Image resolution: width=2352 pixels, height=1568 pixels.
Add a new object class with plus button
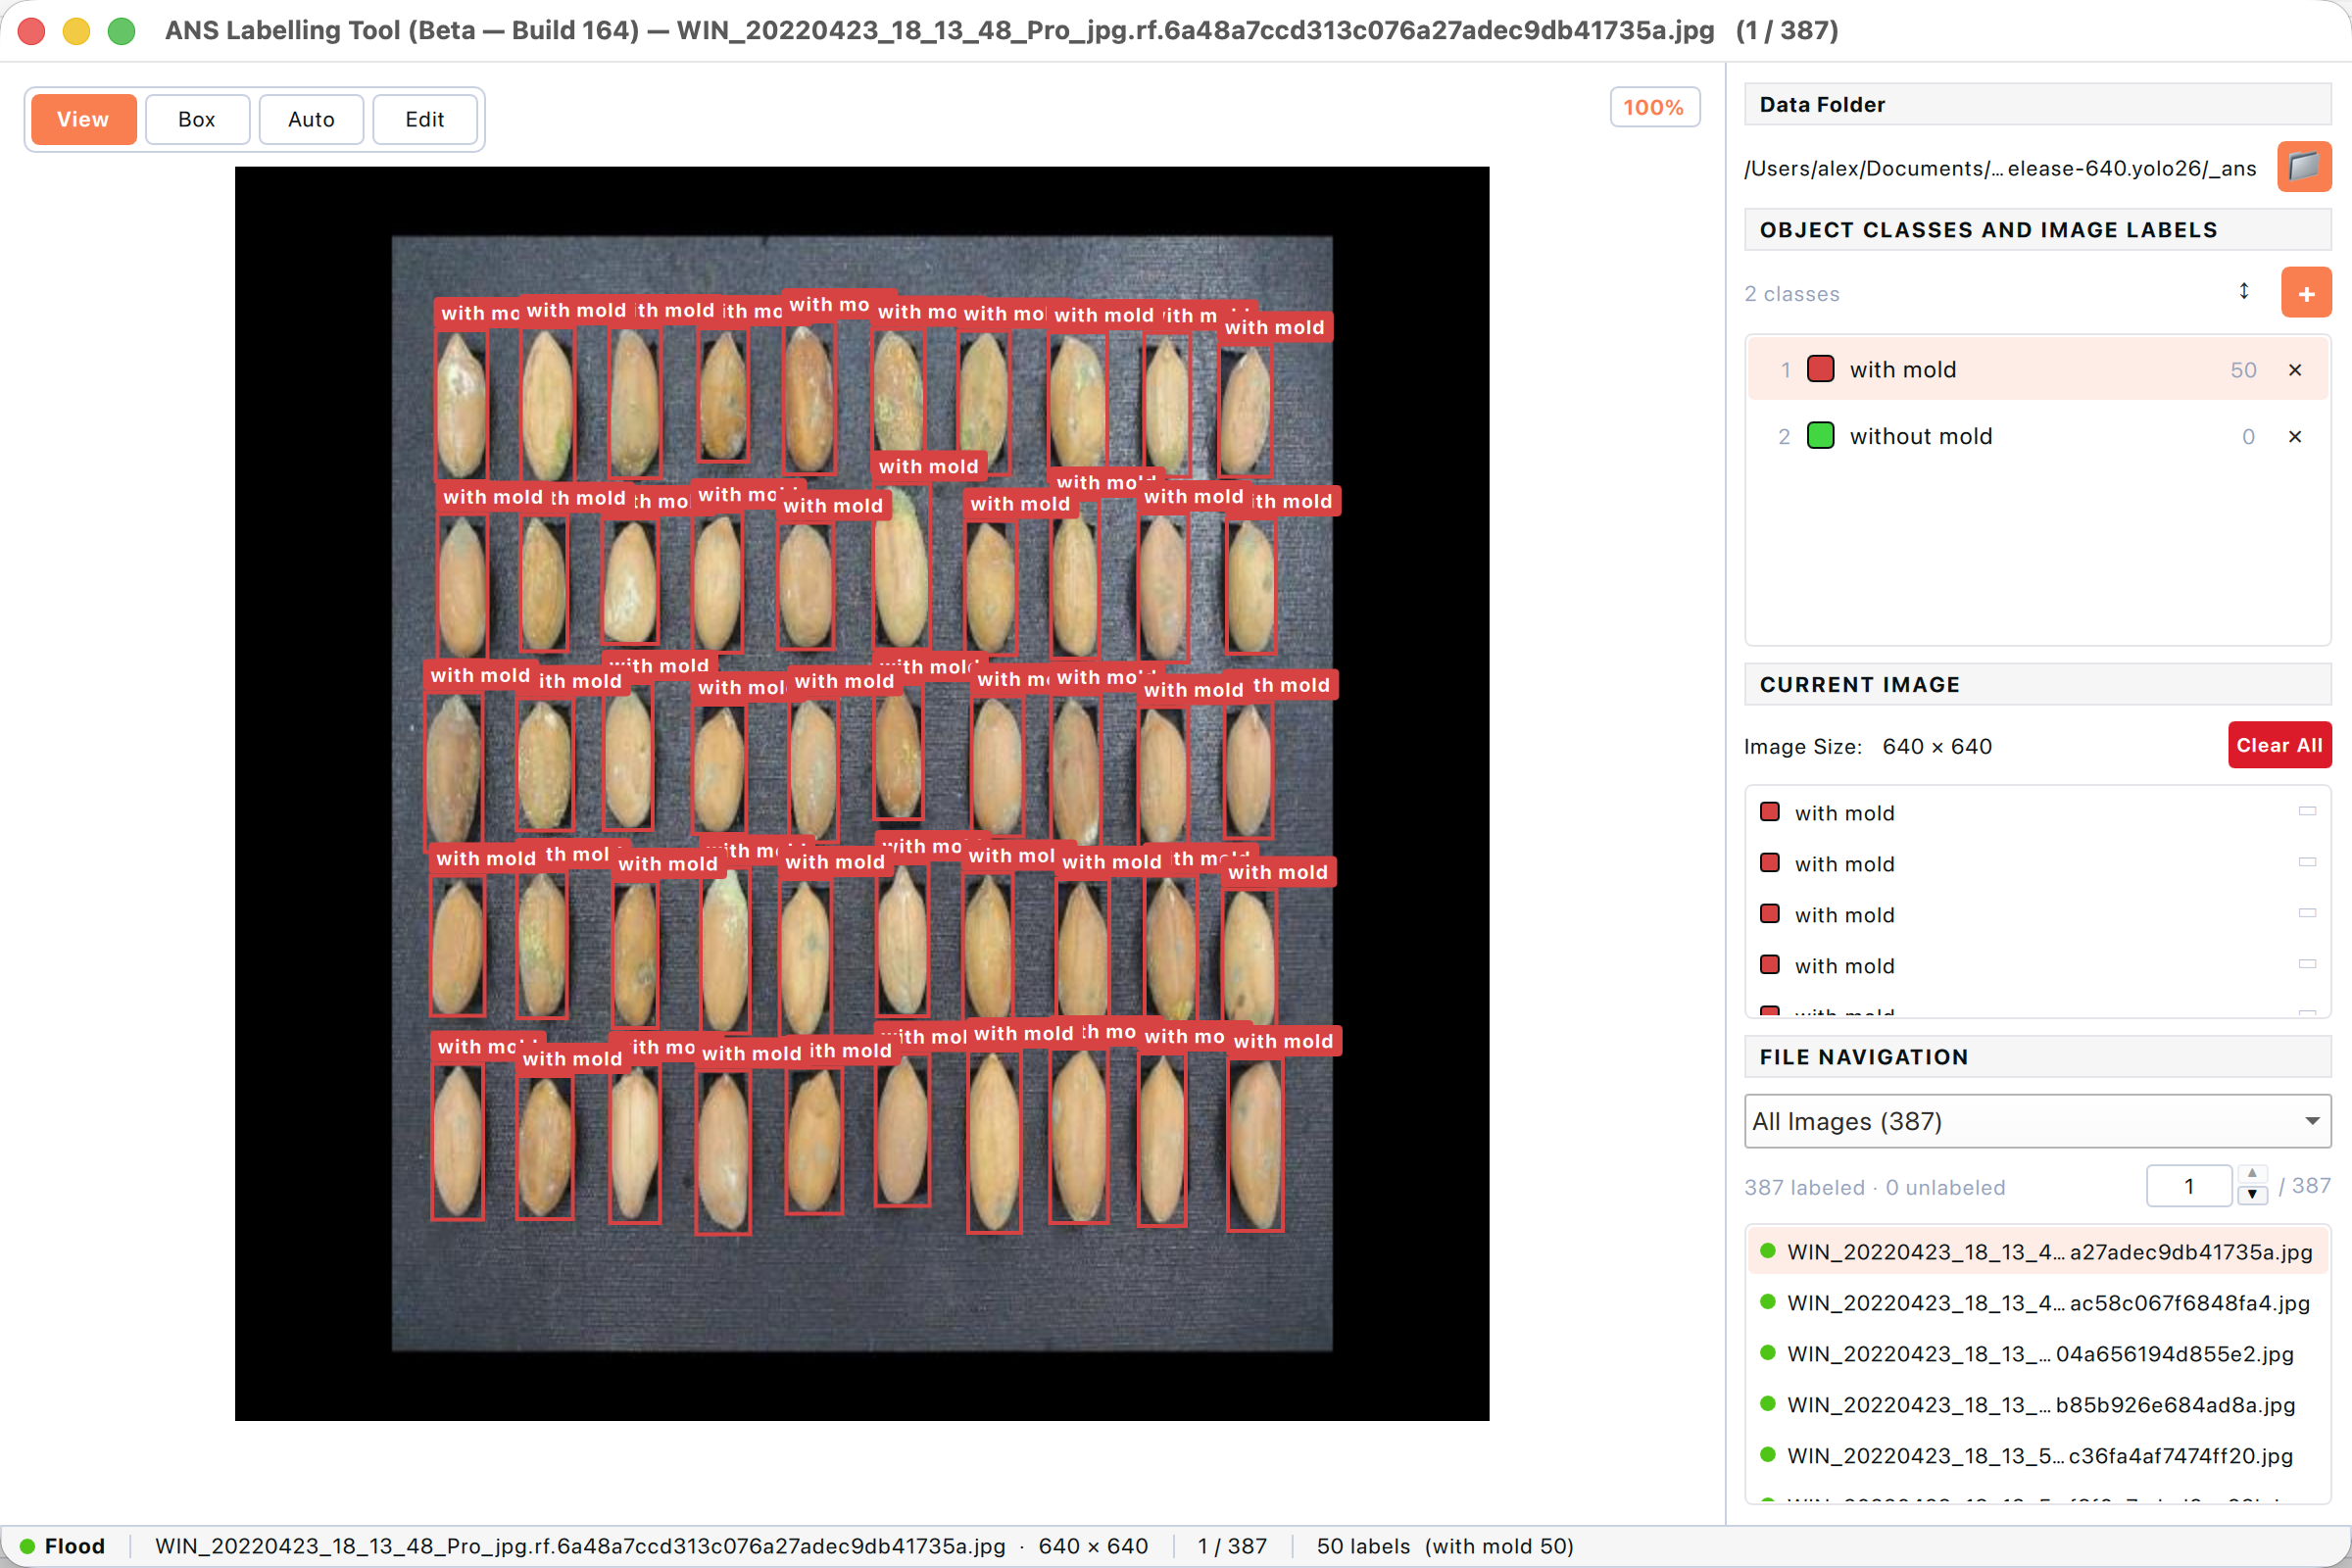2306,293
